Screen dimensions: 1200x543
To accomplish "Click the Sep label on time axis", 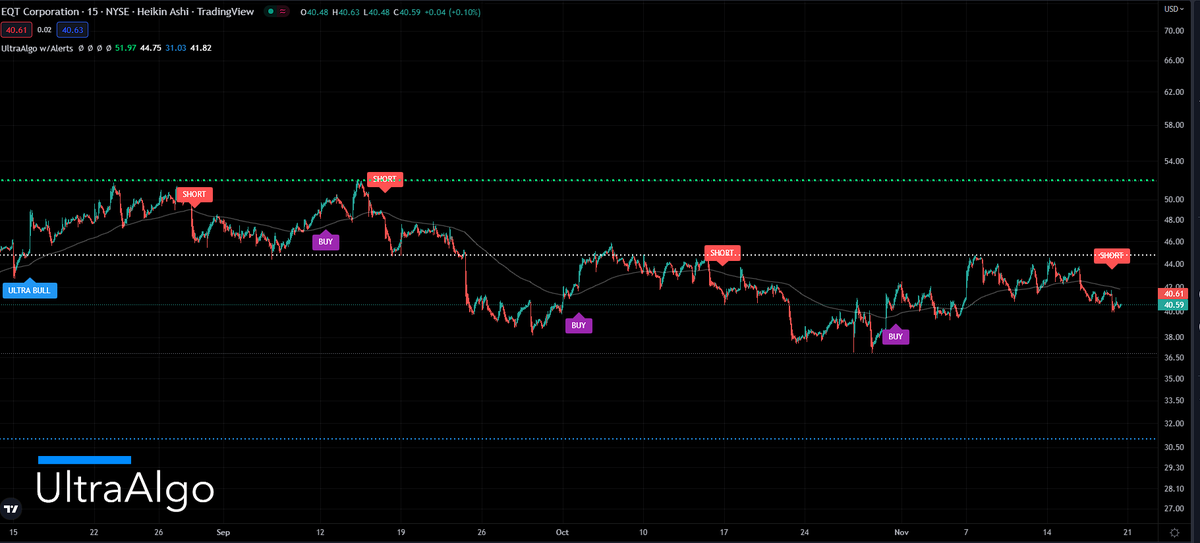I will coord(222,535).
